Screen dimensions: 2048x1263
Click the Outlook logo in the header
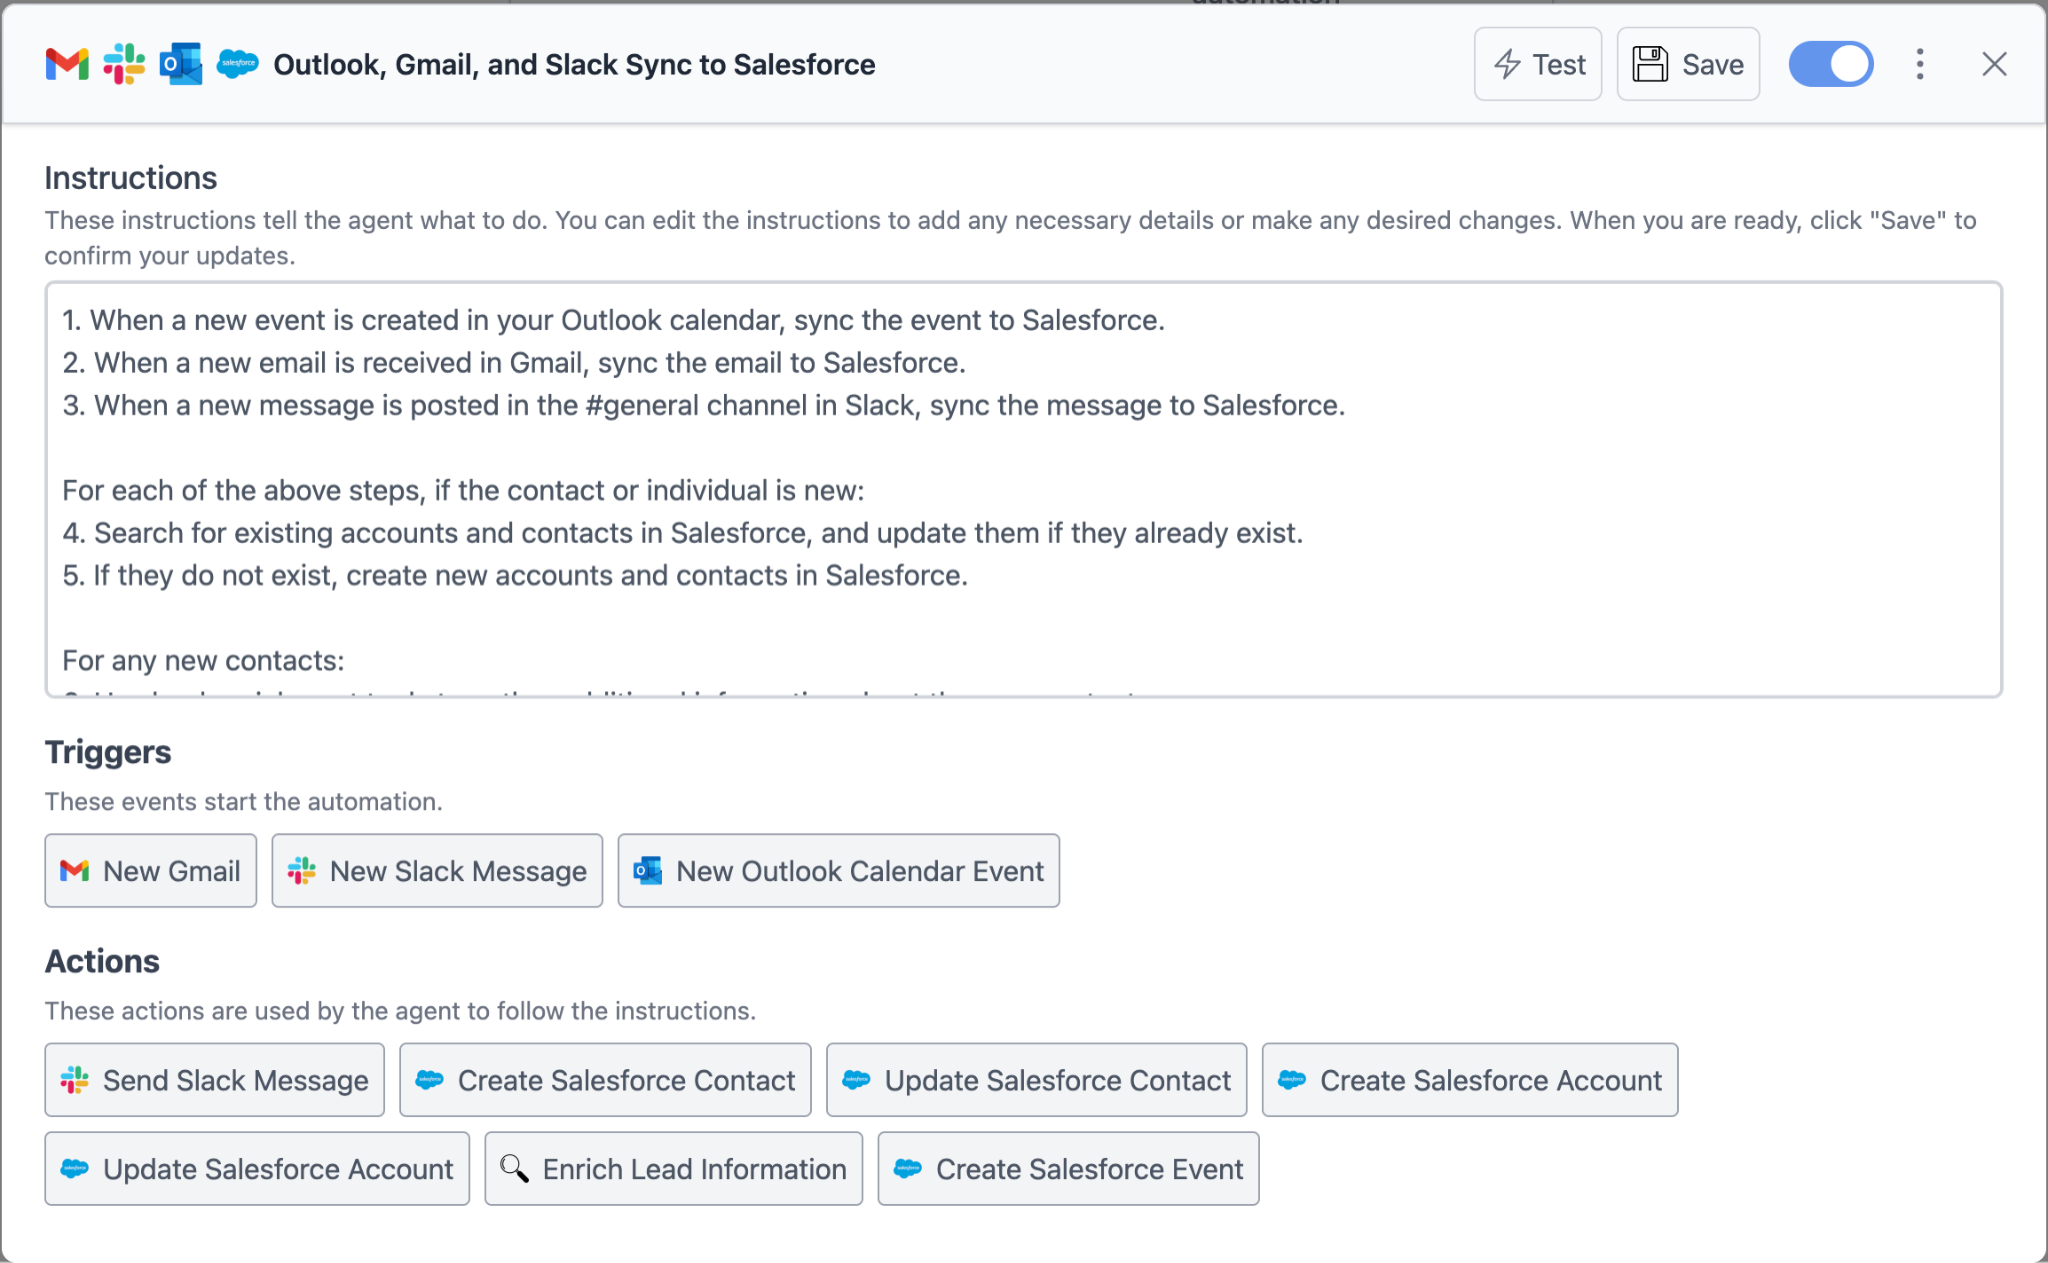pyautogui.click(x=181, y=64)
